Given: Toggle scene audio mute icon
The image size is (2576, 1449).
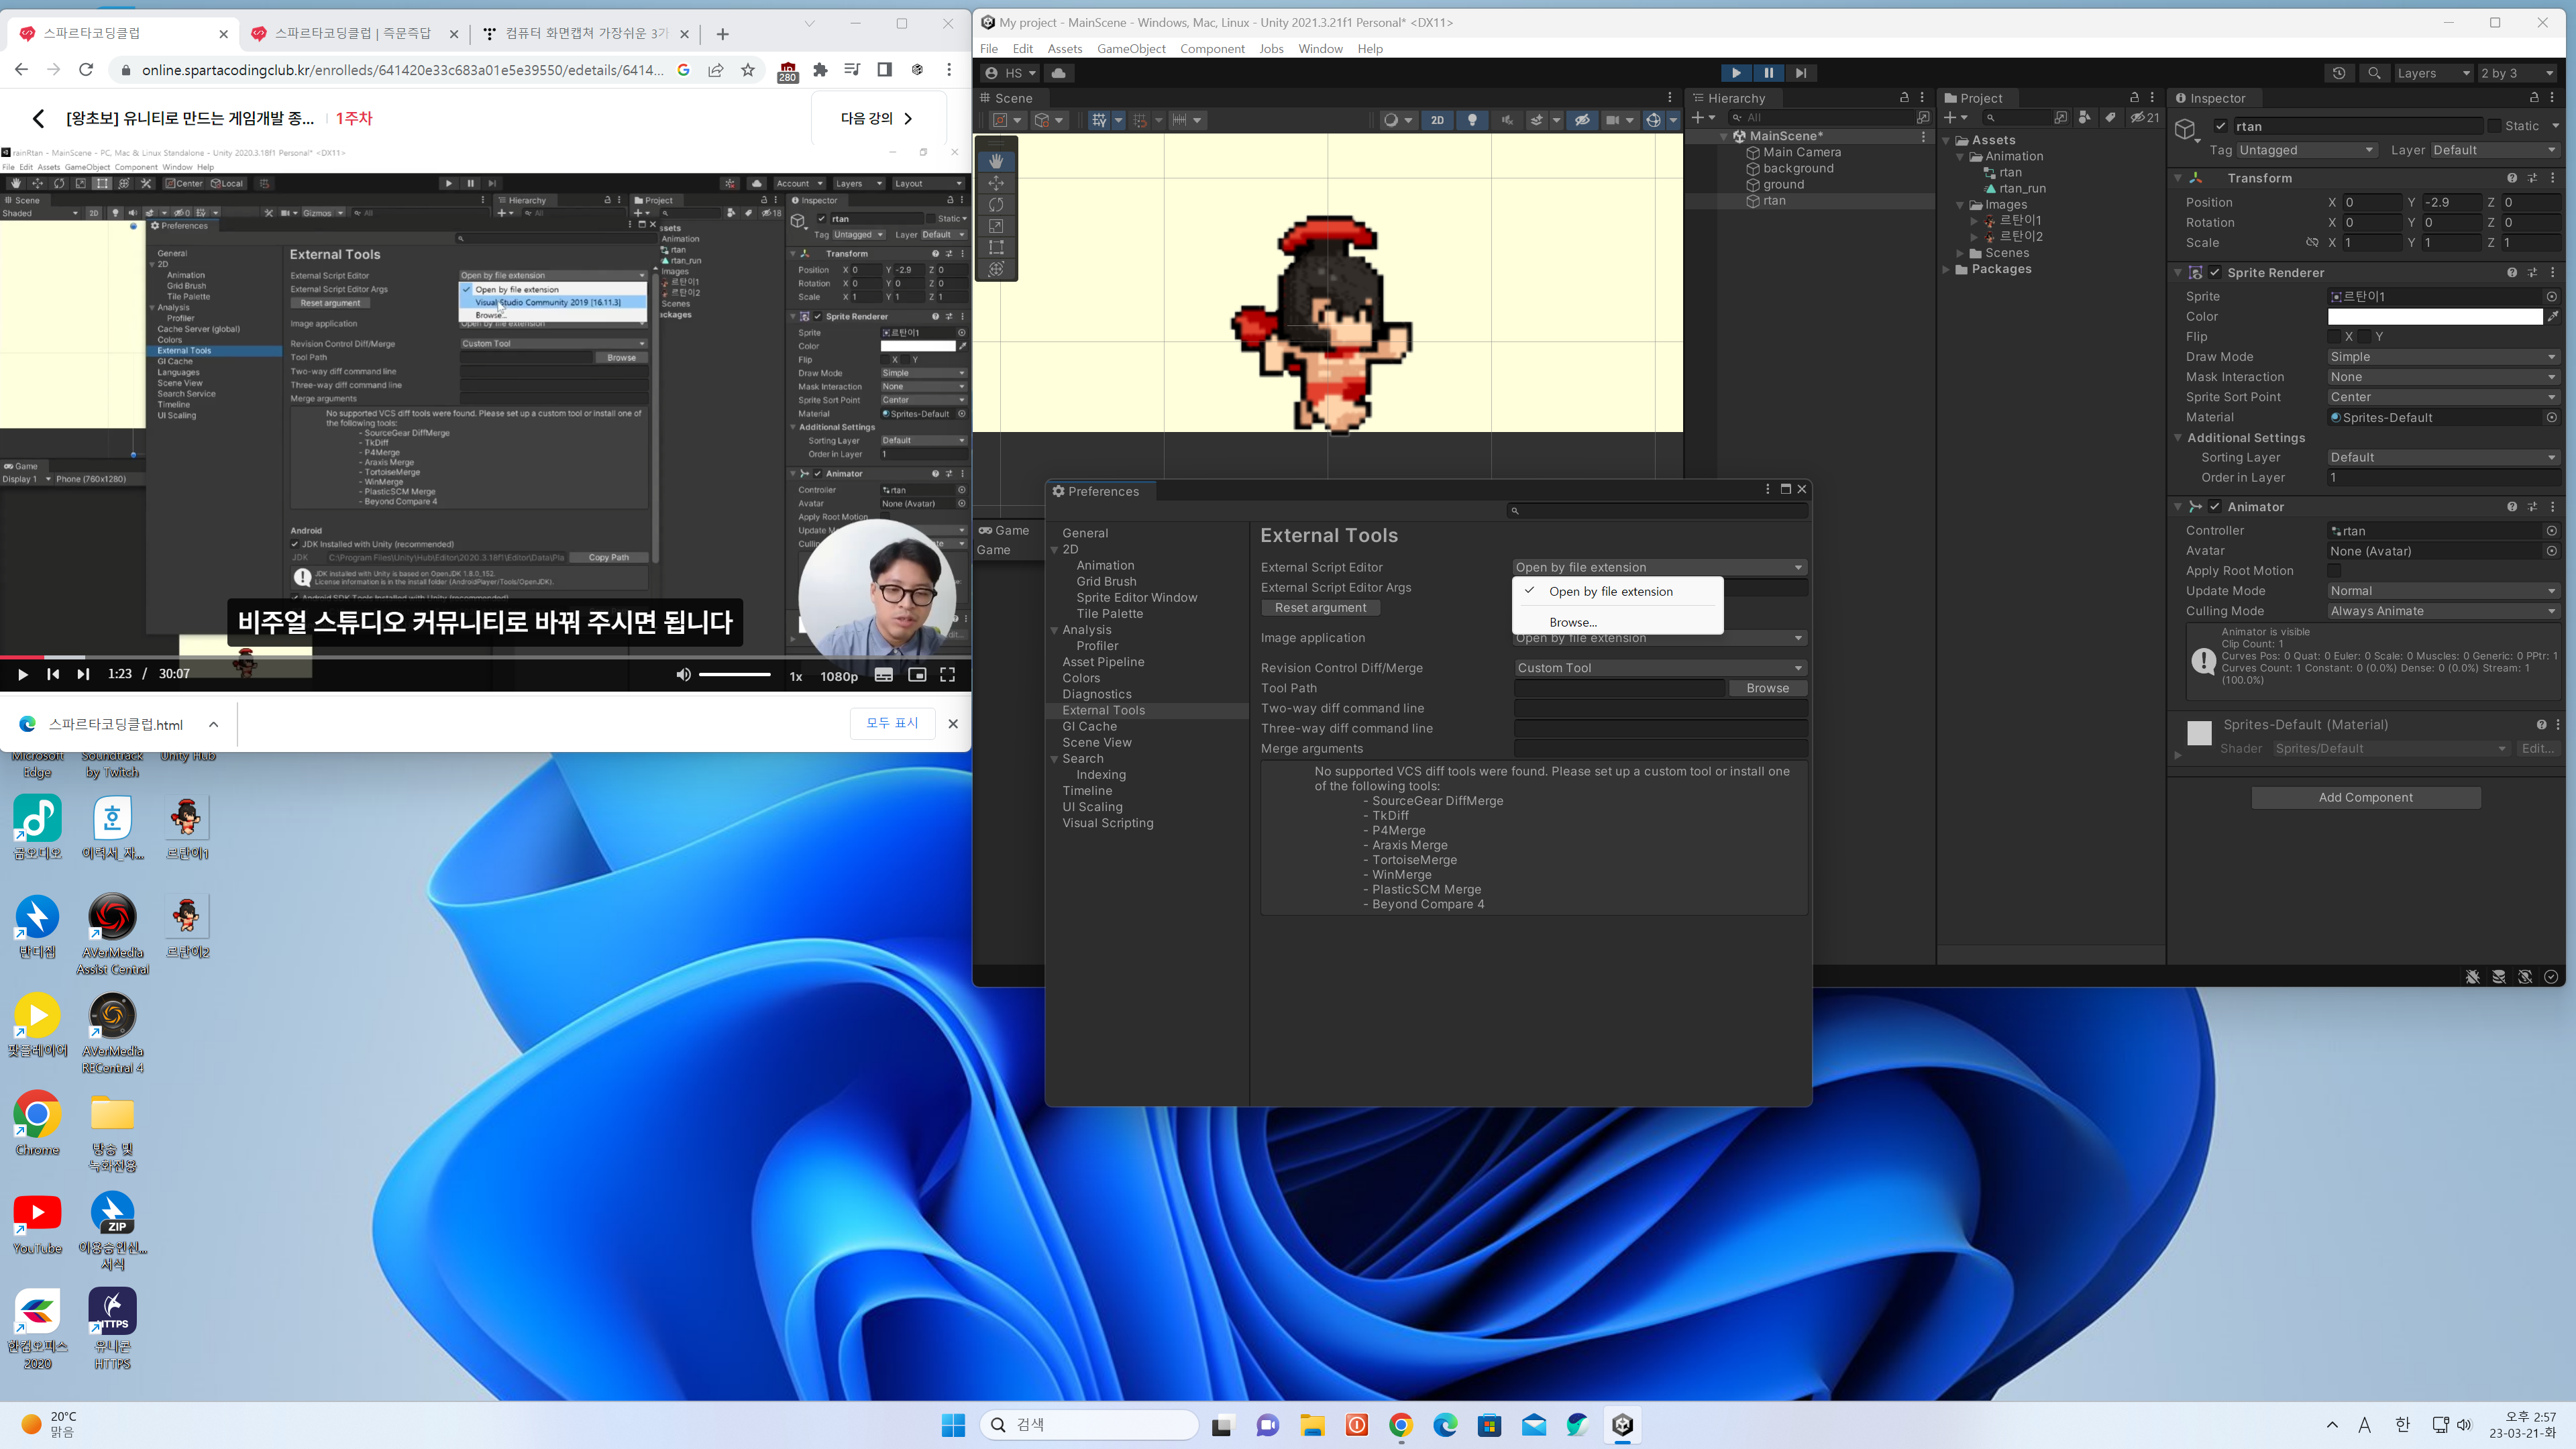Looking at the screenshot, I should 1507,120.
